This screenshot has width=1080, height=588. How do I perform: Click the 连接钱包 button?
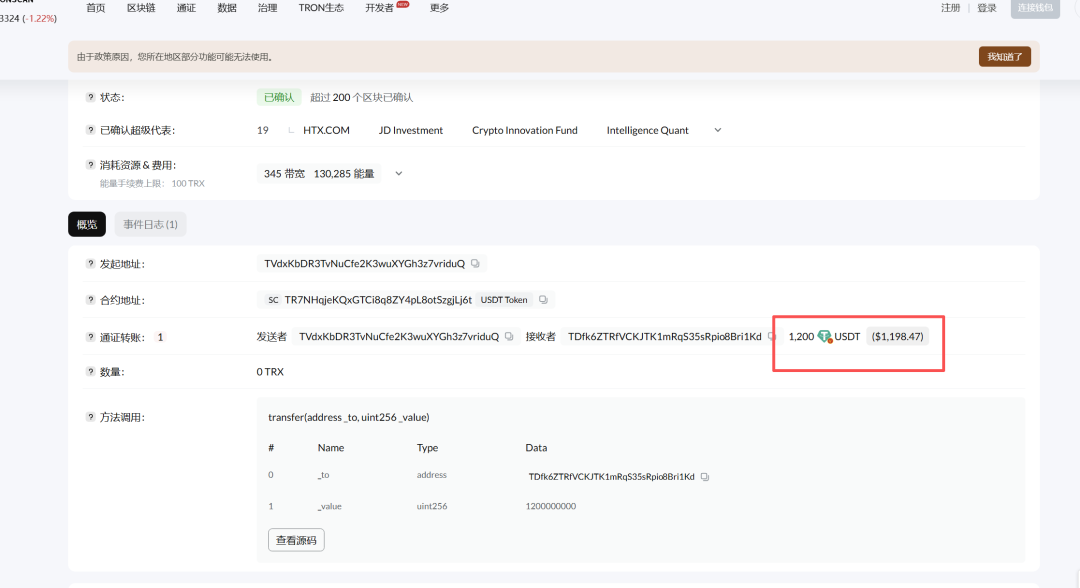pos(1035,8)
